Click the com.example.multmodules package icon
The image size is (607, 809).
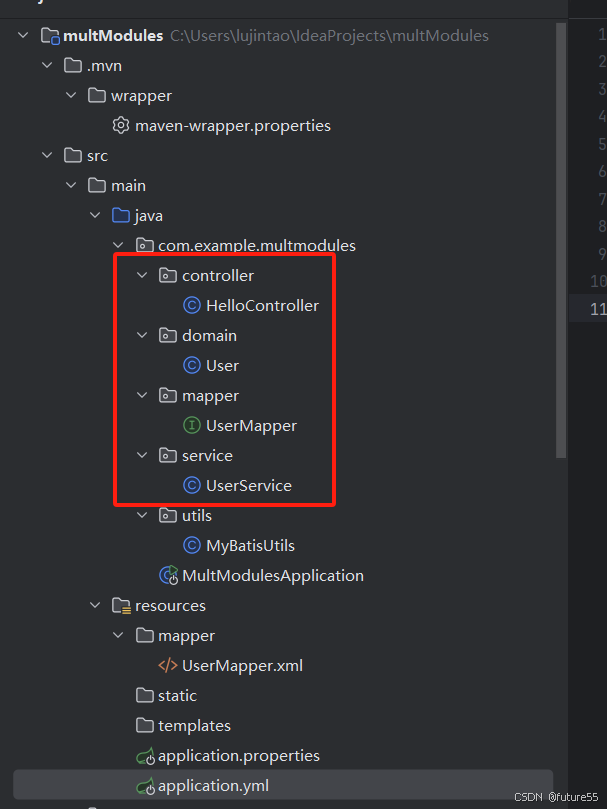145,245
